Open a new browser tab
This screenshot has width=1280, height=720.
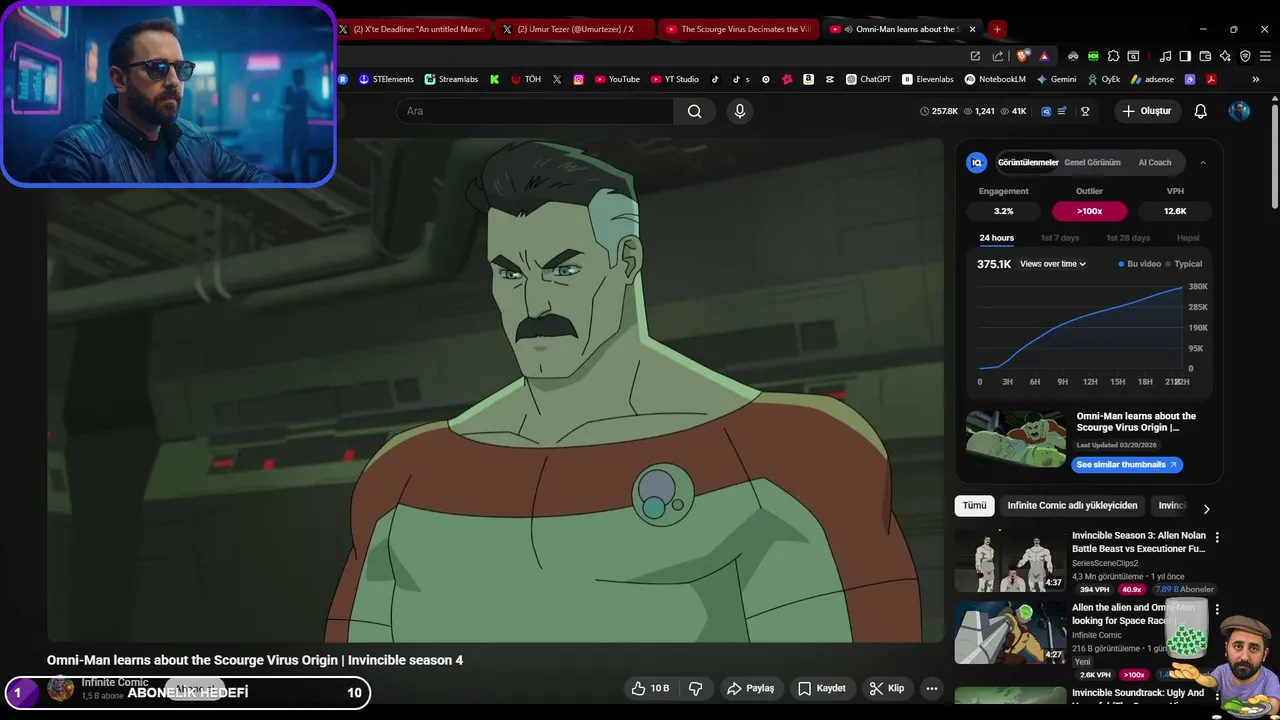pyautogui.click(x=997, y=29)
